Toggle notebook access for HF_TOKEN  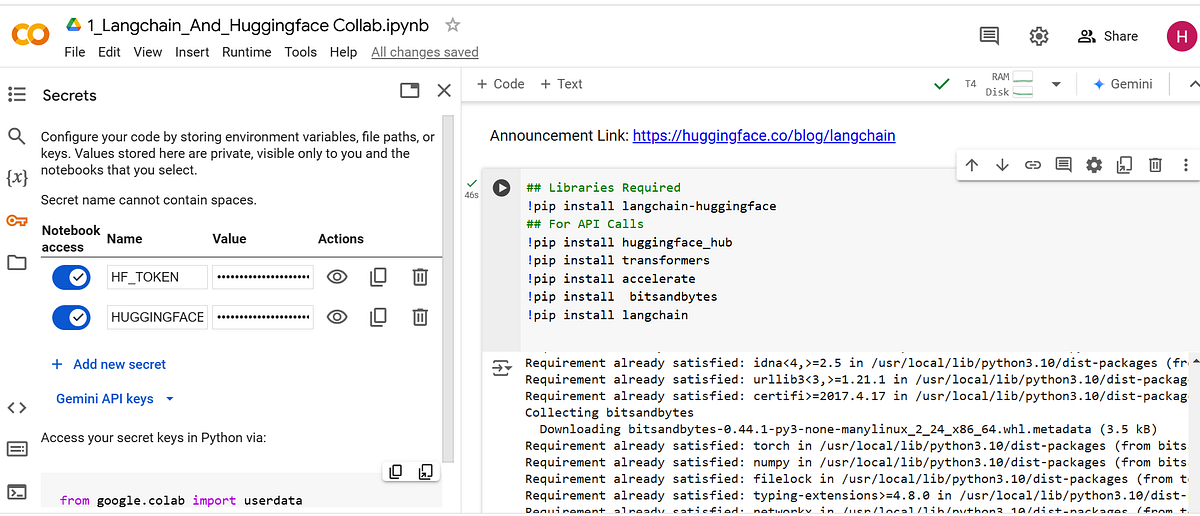tap(71, 277)
